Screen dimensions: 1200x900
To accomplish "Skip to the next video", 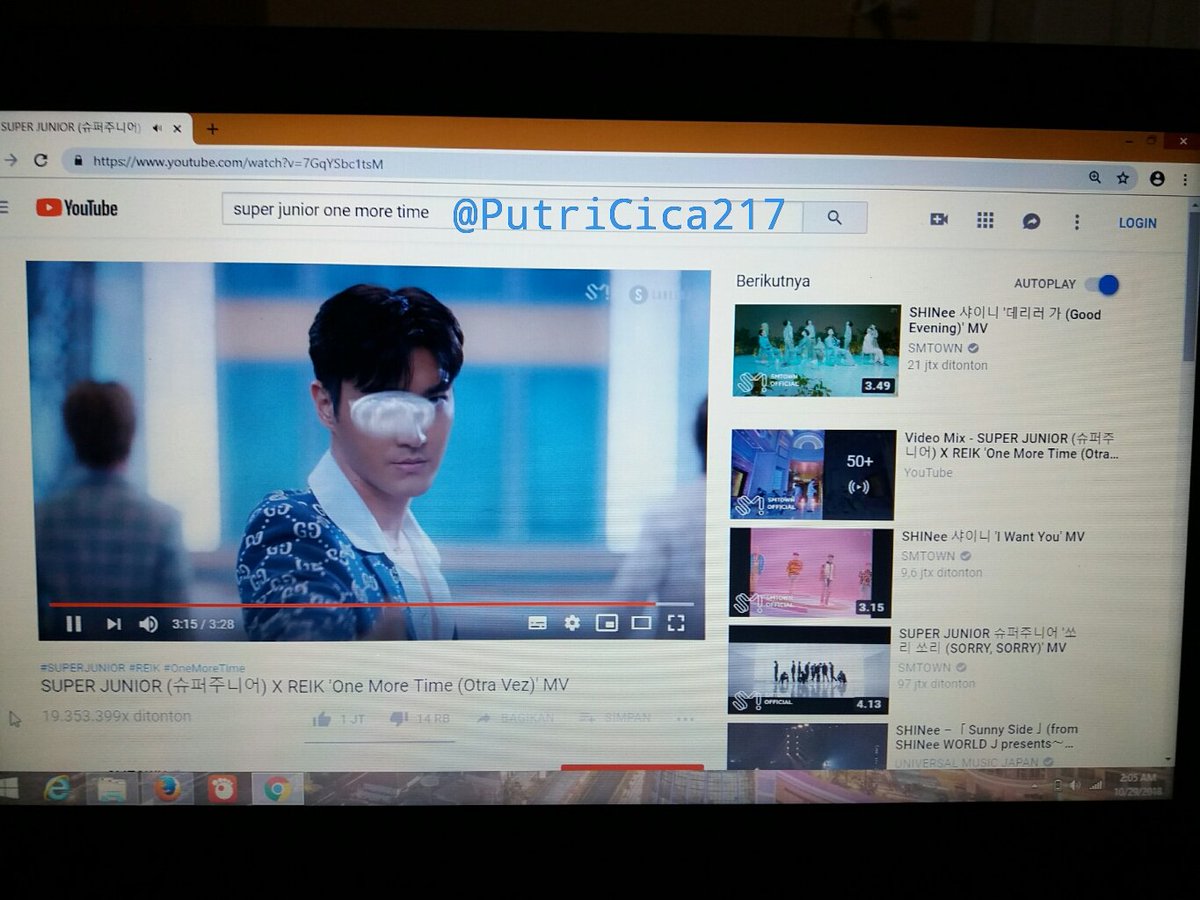I will coord(114,624).
